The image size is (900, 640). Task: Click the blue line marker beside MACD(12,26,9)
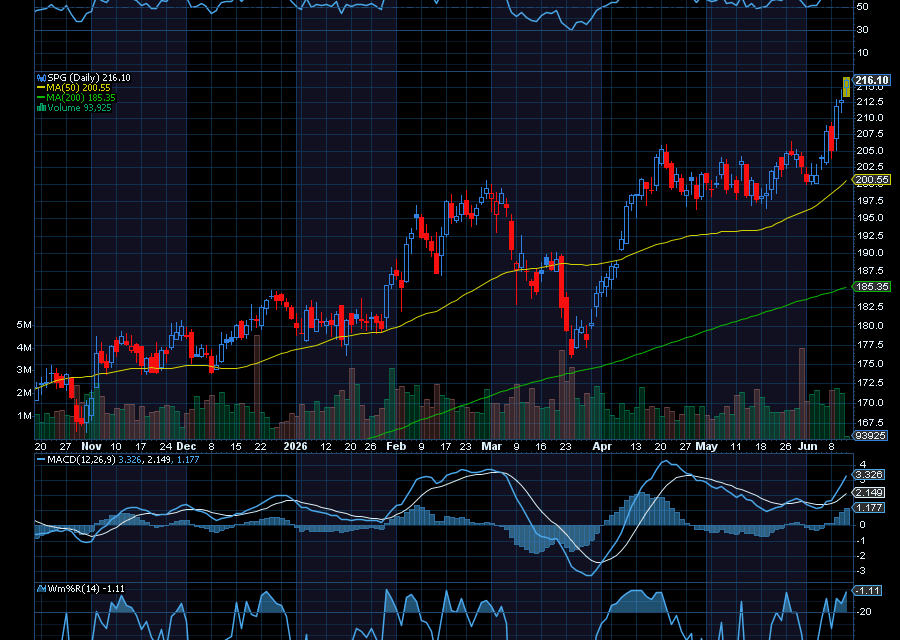[x=41, y=459]
